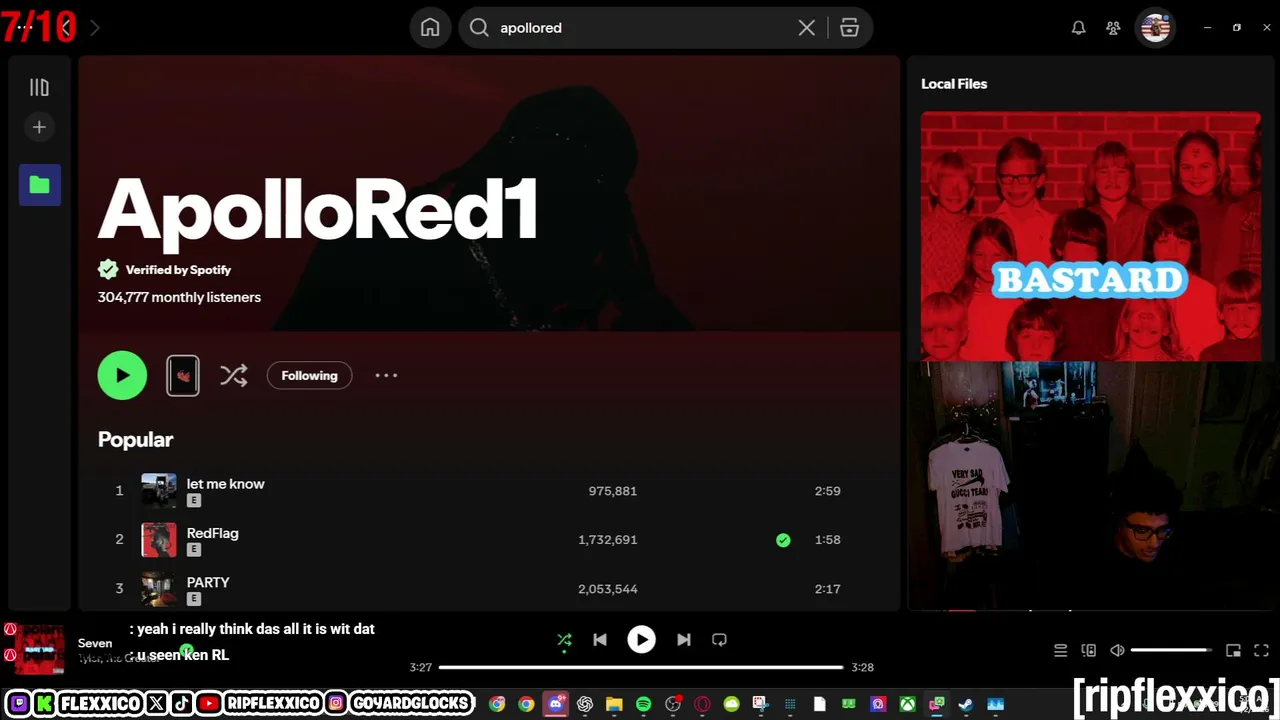Open Discord from the taskbar
The height and width of the screenshot is (720, 1280).
click(556, 704)
